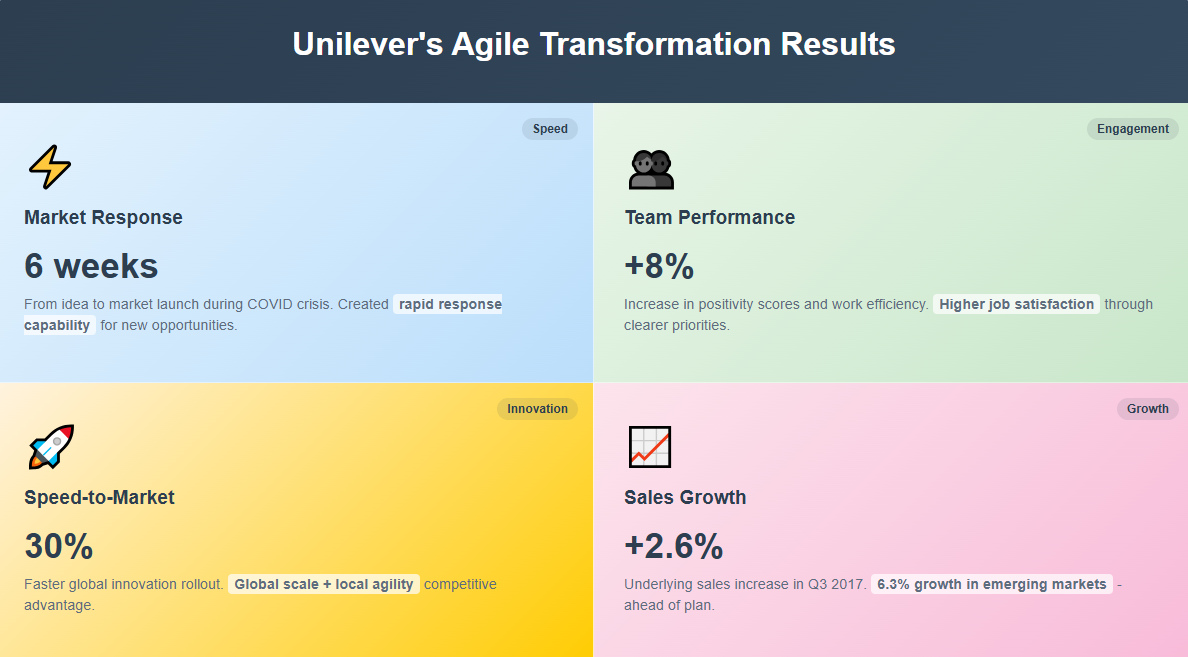Image resolution: width=1188 pixels, height=657 pixels.
Task: Select the Engagement tag badge
Action: pos(1133,129)
